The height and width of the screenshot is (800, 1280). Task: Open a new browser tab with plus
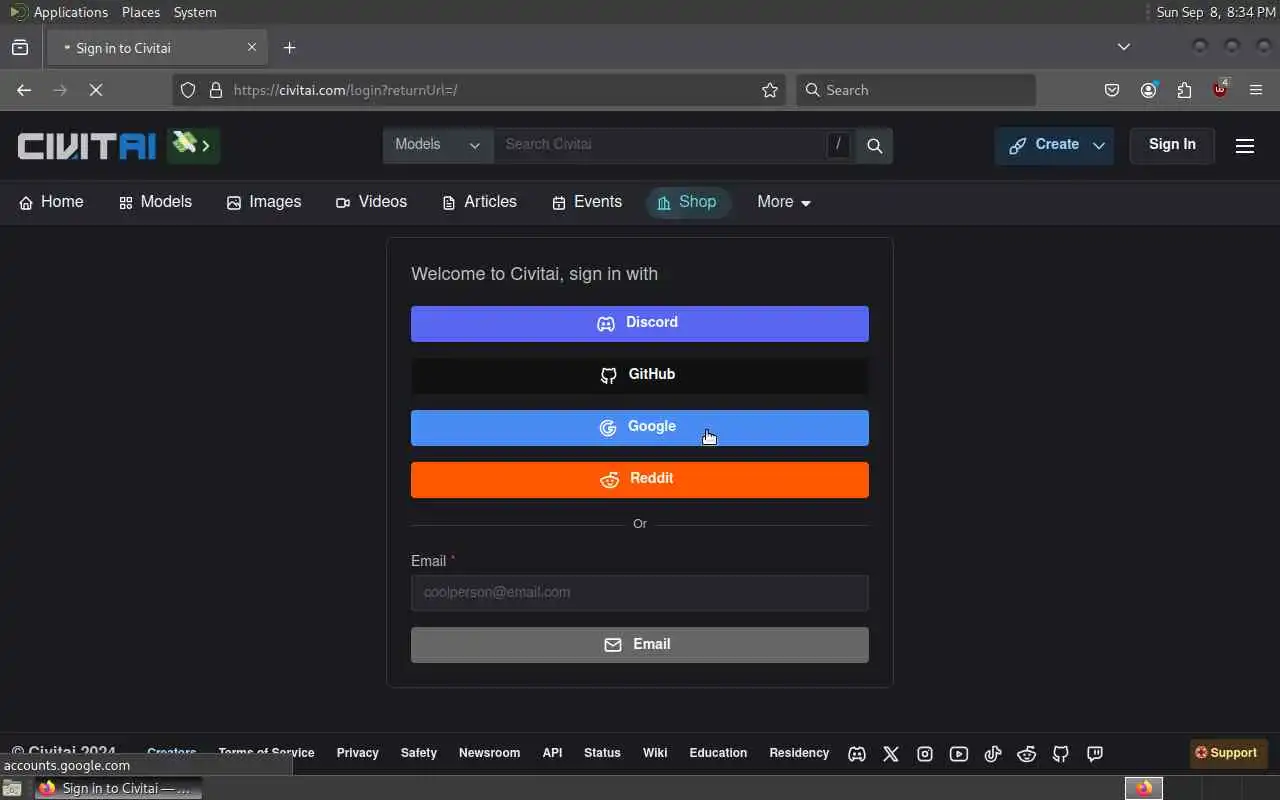(289, 48)
